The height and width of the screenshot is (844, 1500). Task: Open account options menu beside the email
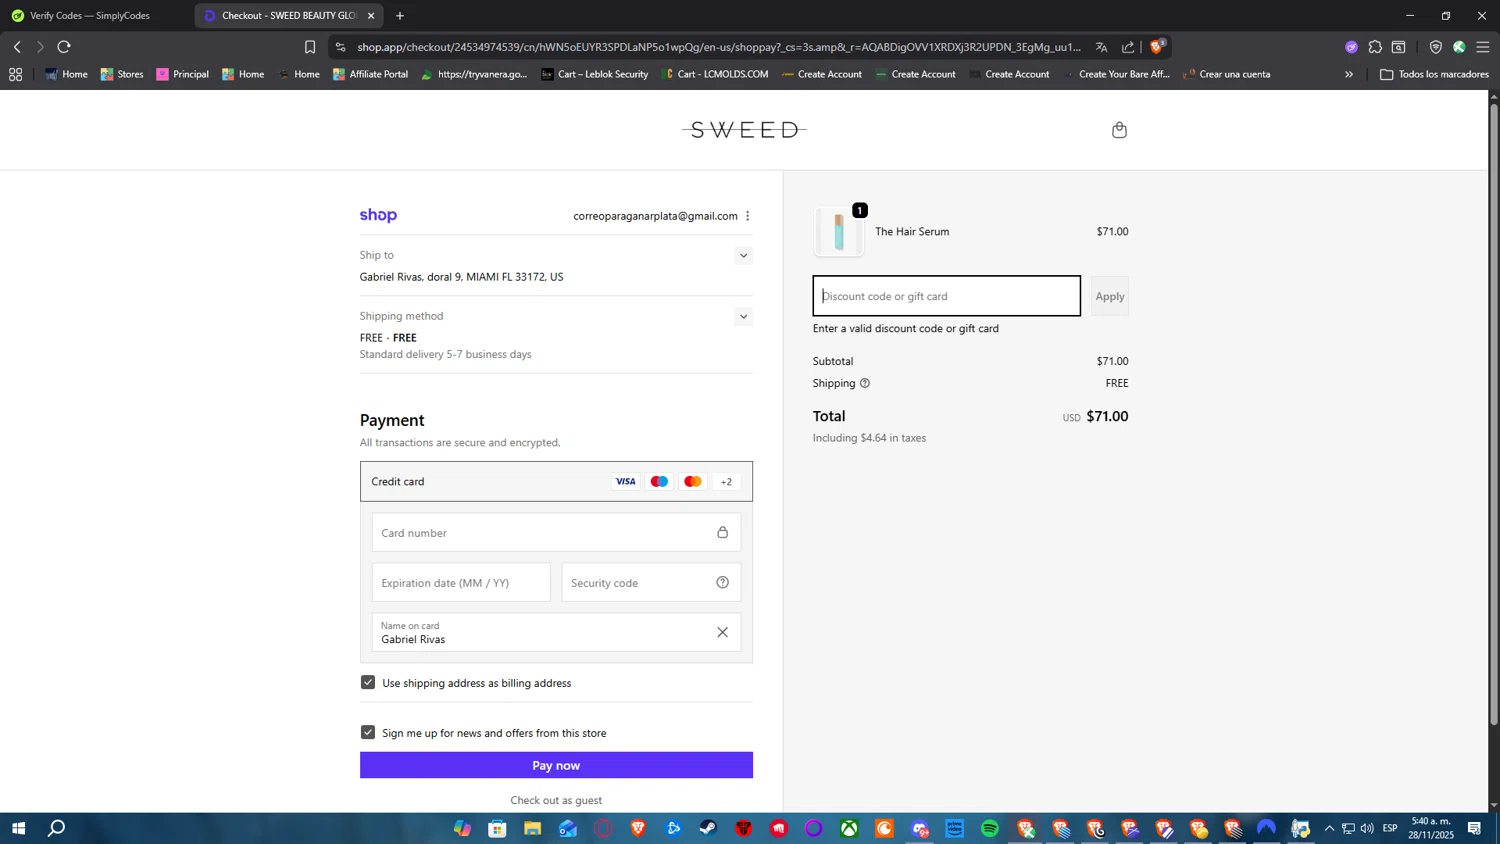(x=747, y=216)
